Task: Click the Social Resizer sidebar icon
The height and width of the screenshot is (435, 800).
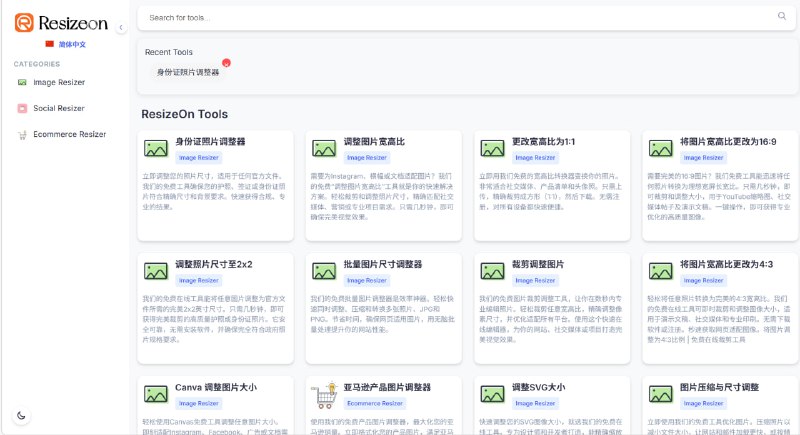Action: tap(22, 108)
